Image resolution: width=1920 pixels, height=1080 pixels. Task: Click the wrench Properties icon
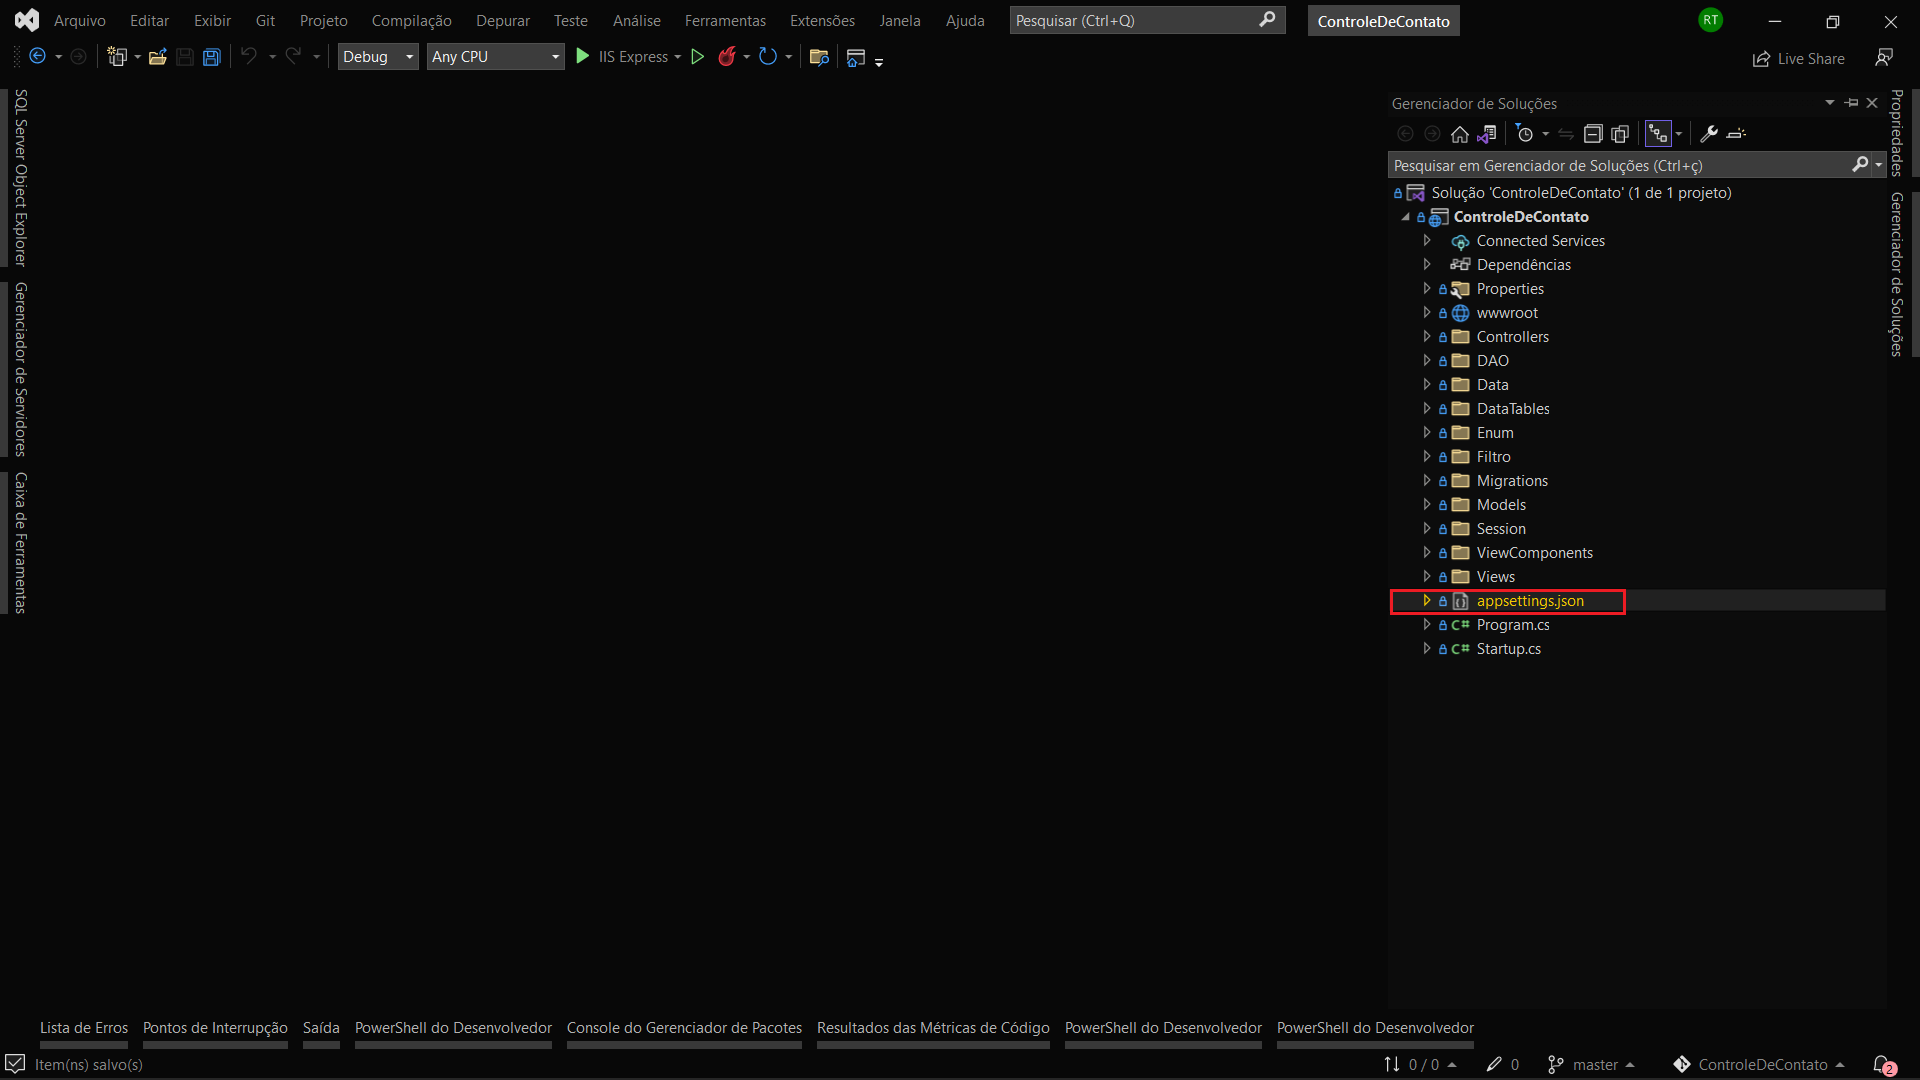pos(1709,134)
